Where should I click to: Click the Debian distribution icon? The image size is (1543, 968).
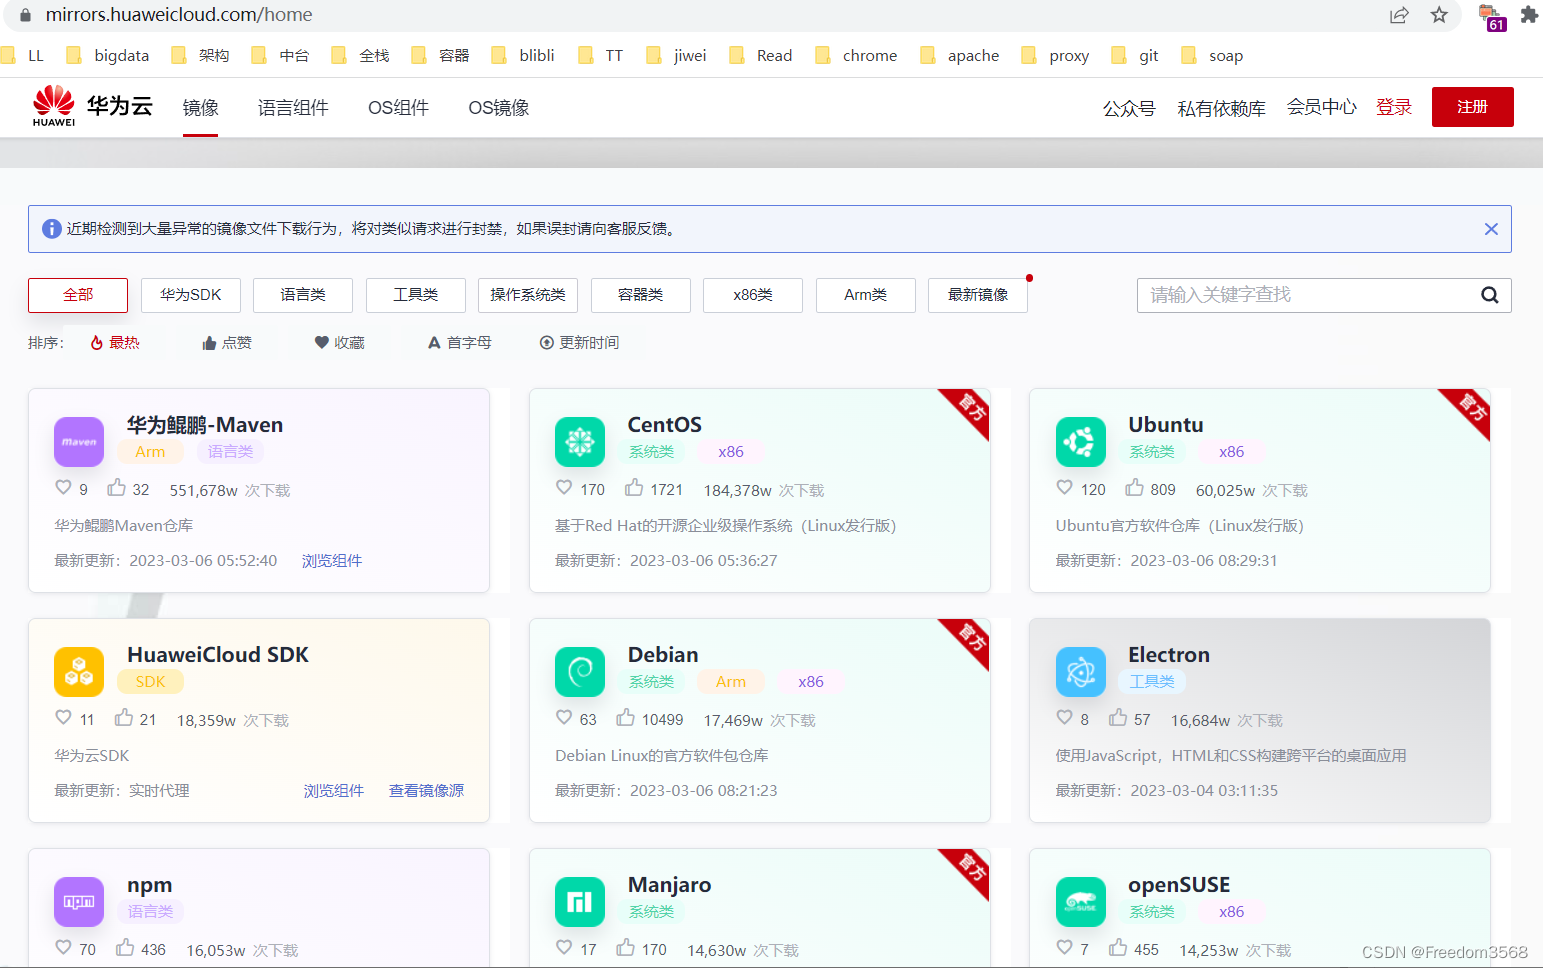coord(580,672)
